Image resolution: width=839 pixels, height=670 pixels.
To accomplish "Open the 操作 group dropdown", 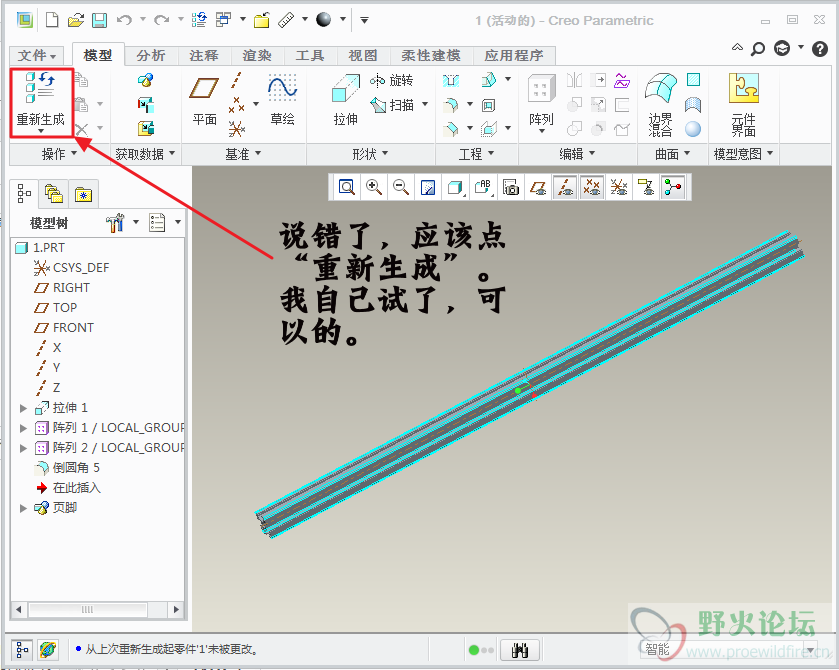I will [59, 154].
